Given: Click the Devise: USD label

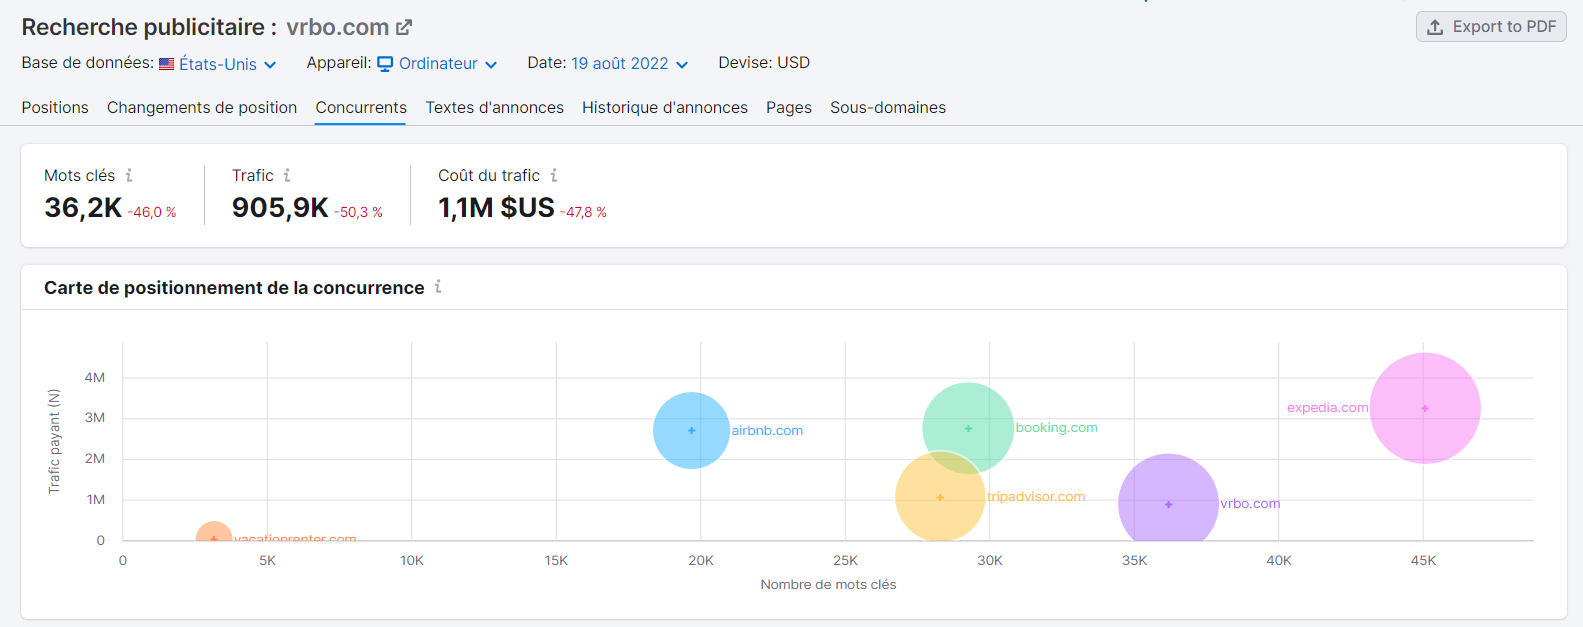Looking at the screenshot, I should [x=764, y=62].
